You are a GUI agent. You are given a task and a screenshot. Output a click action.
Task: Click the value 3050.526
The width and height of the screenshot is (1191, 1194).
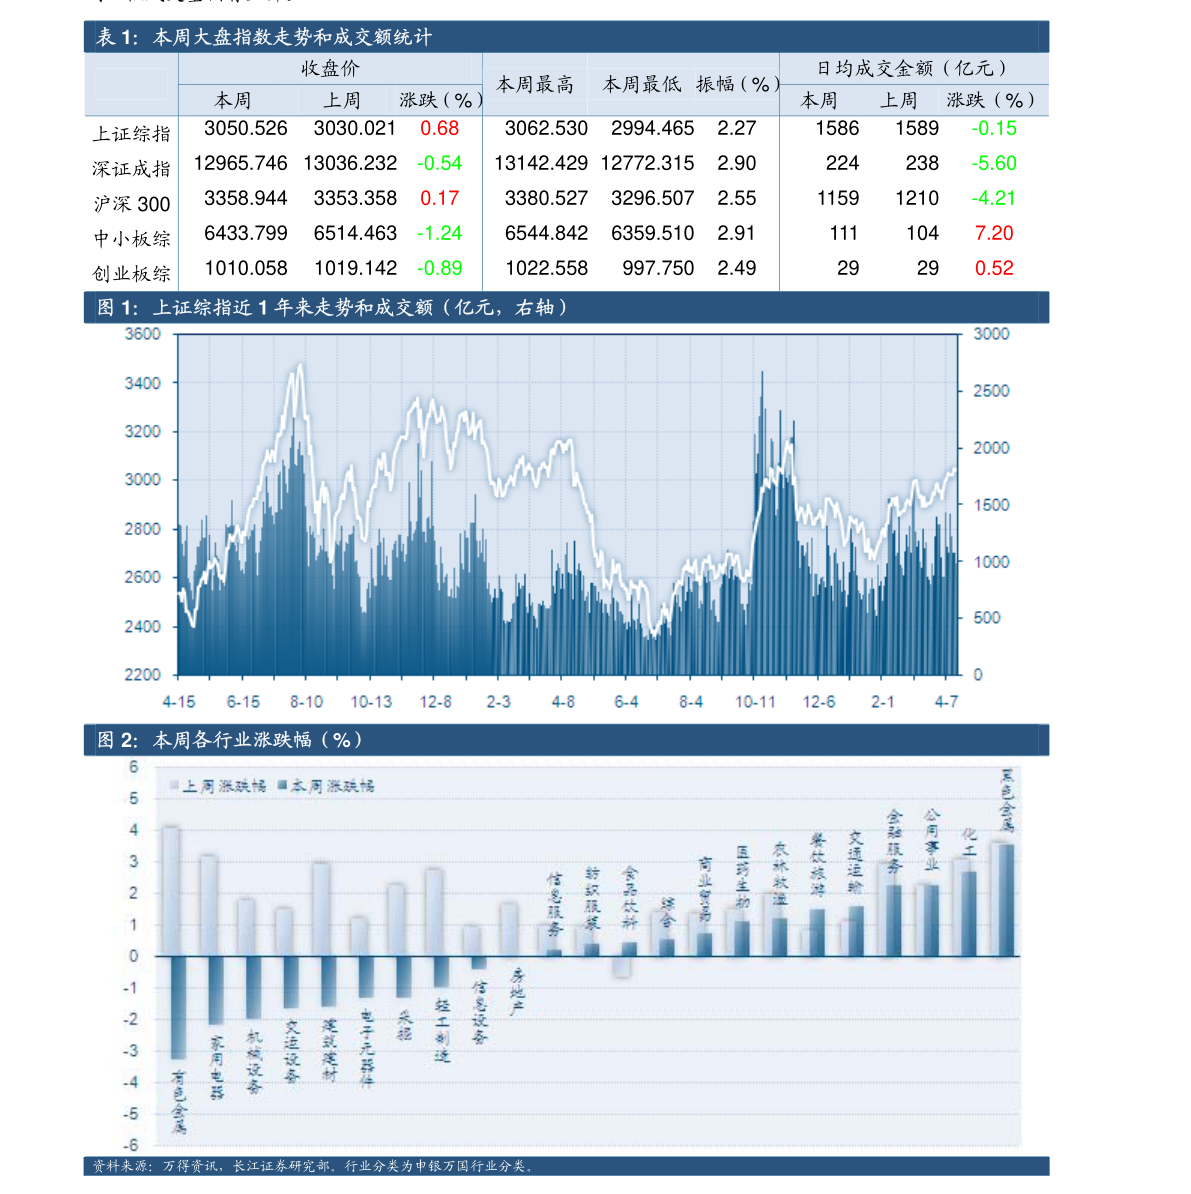(x=245, y=128)
